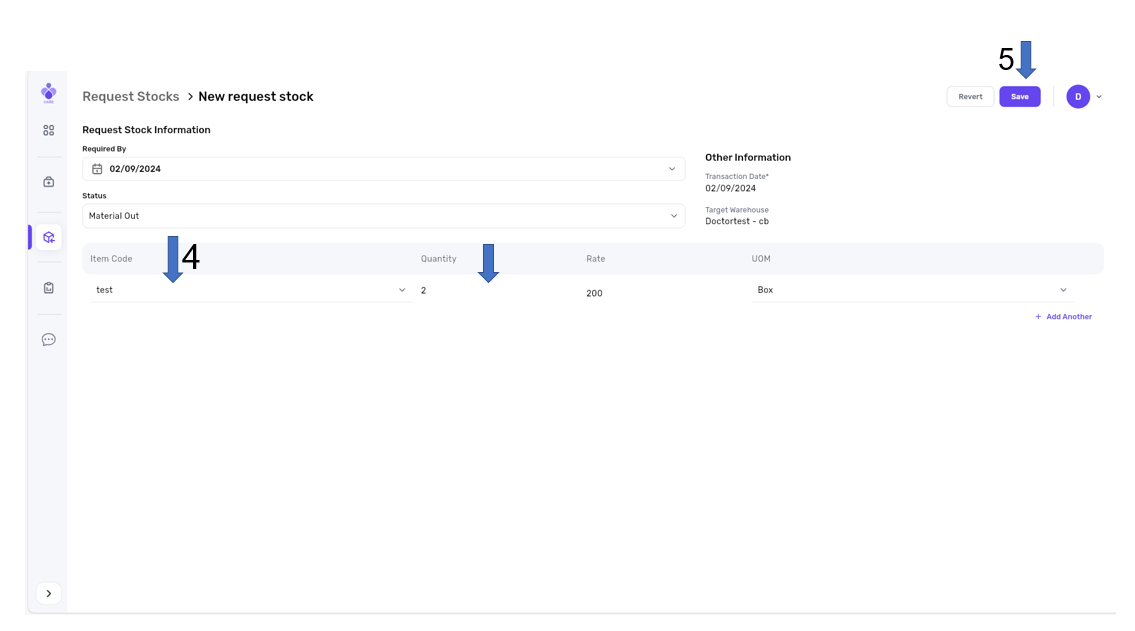
Task: Open the medical kit sidebar icon
Action: [x=48, y=182]
